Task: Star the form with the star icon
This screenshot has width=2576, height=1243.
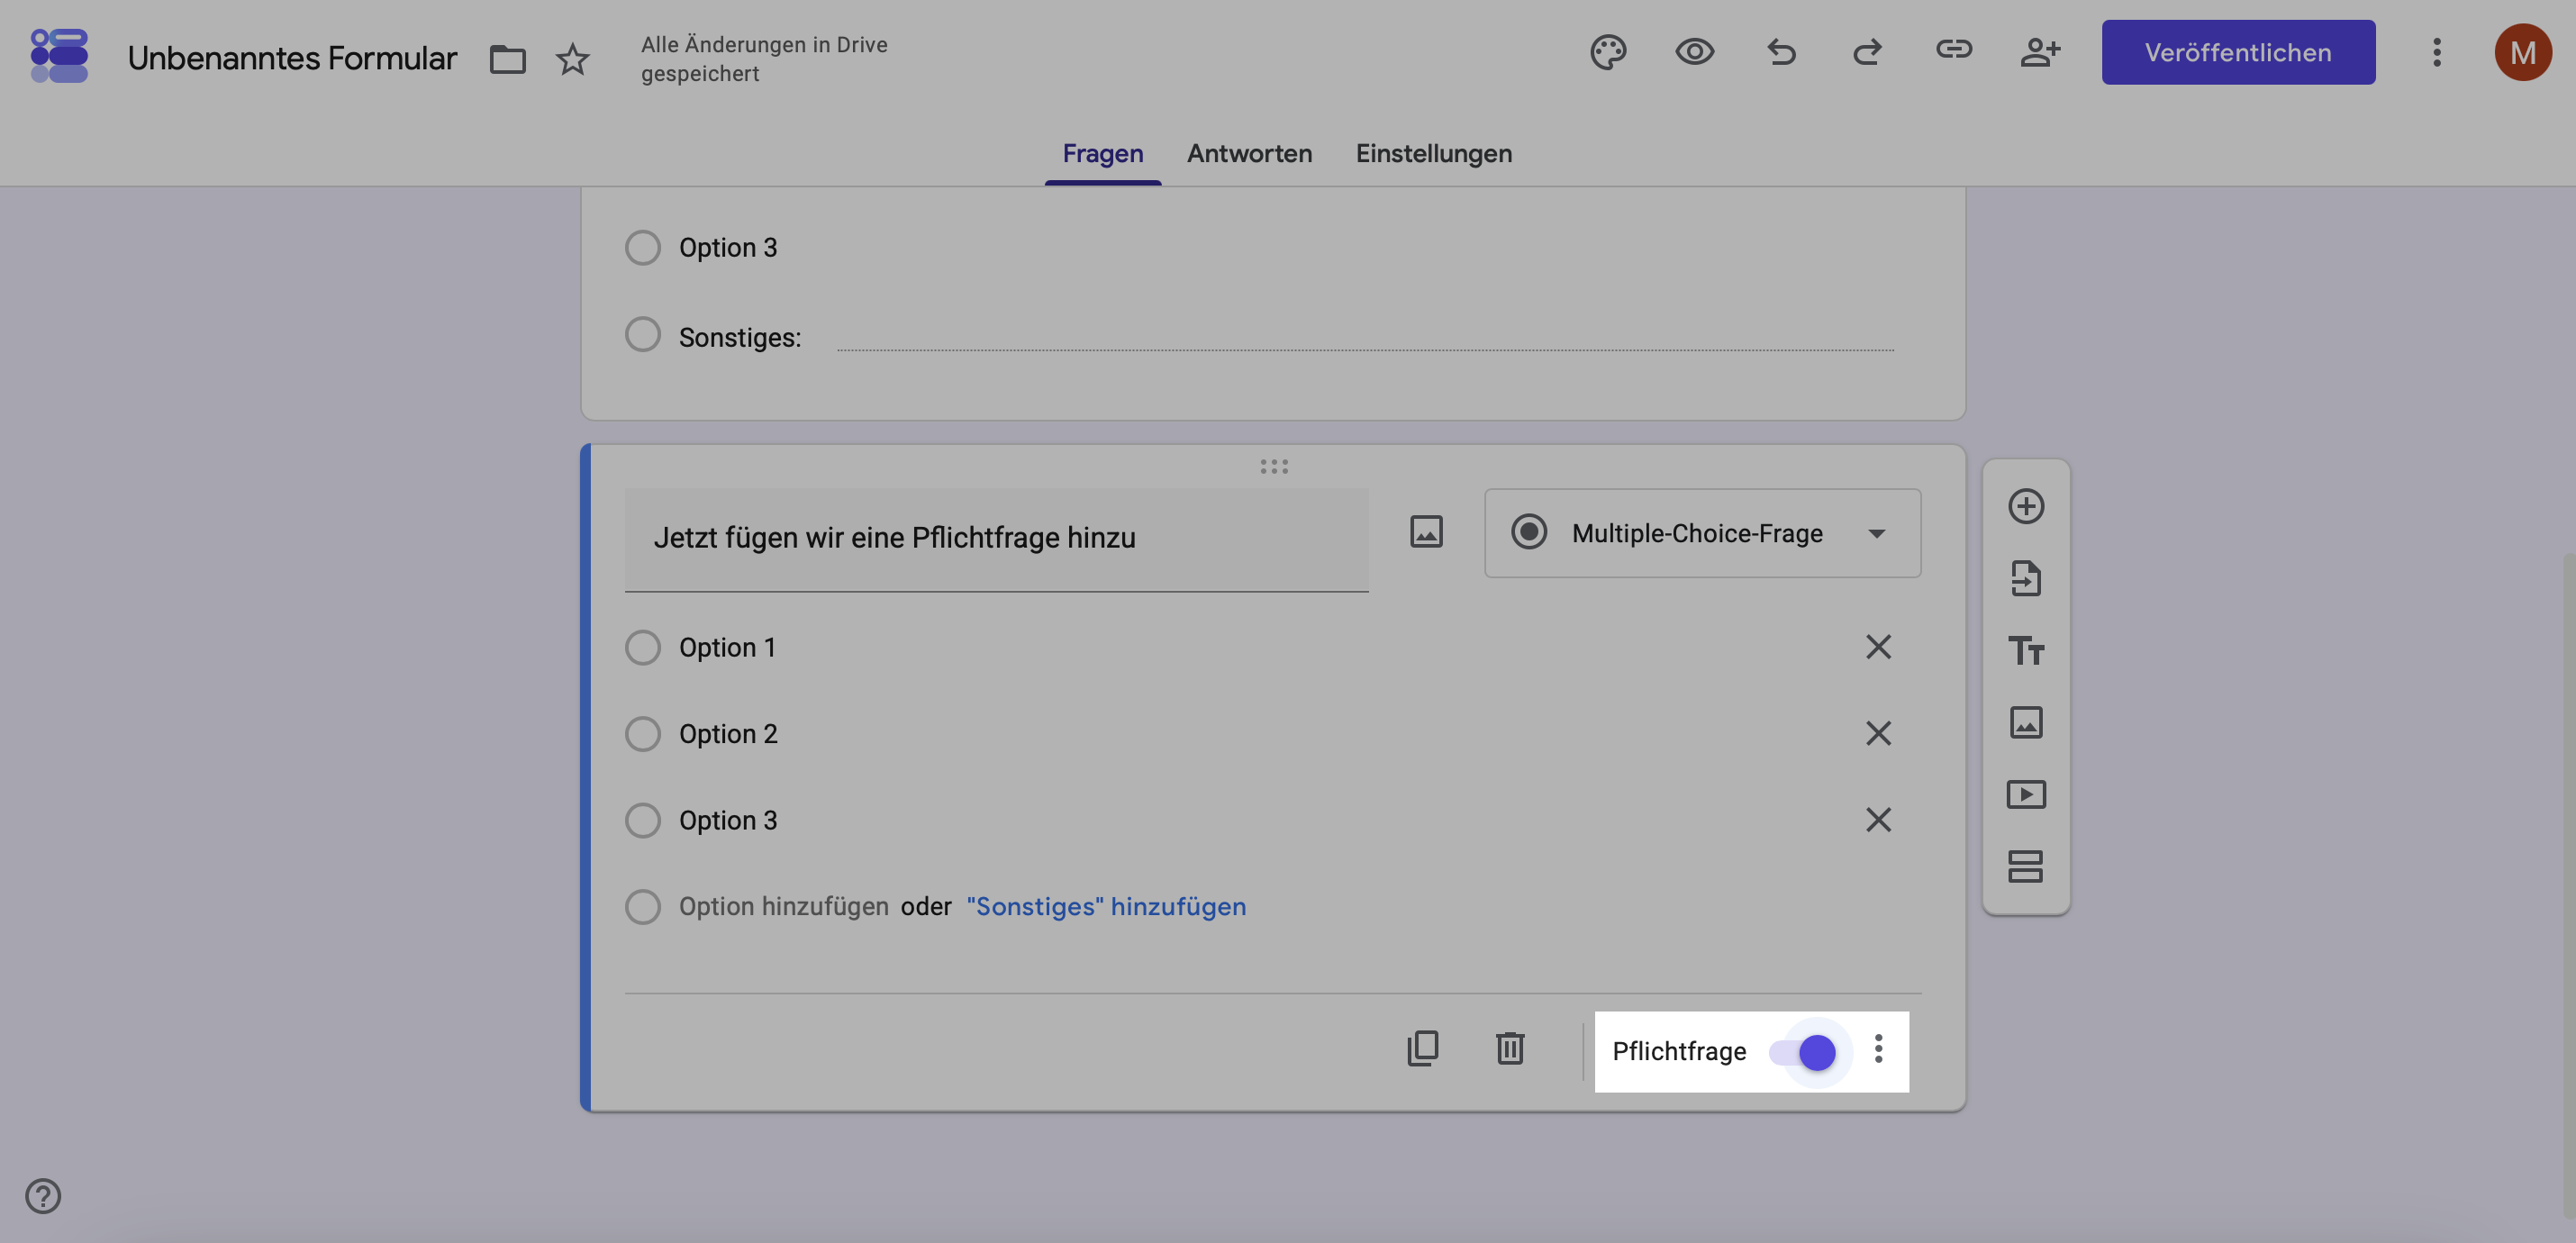Action: click(573, 59)
